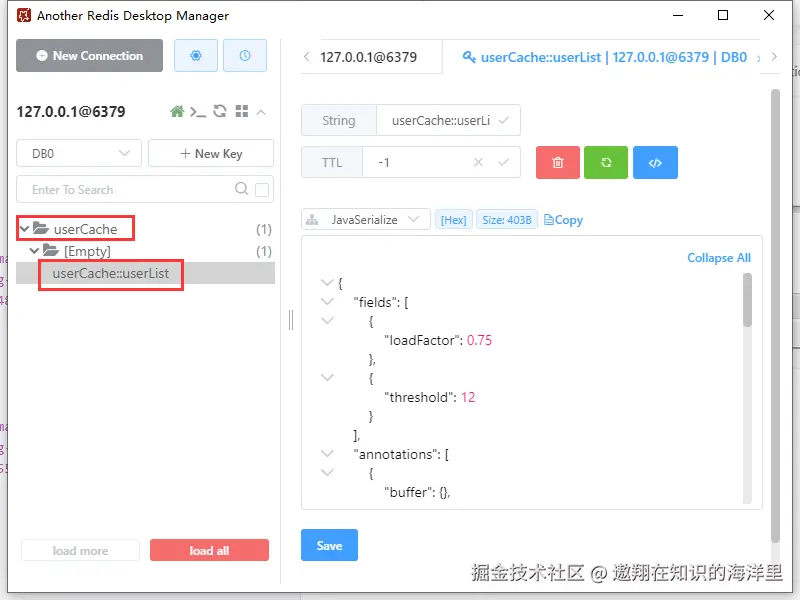
Task: Confirm key rename with the check icon
Action: (x=504, y=120)
